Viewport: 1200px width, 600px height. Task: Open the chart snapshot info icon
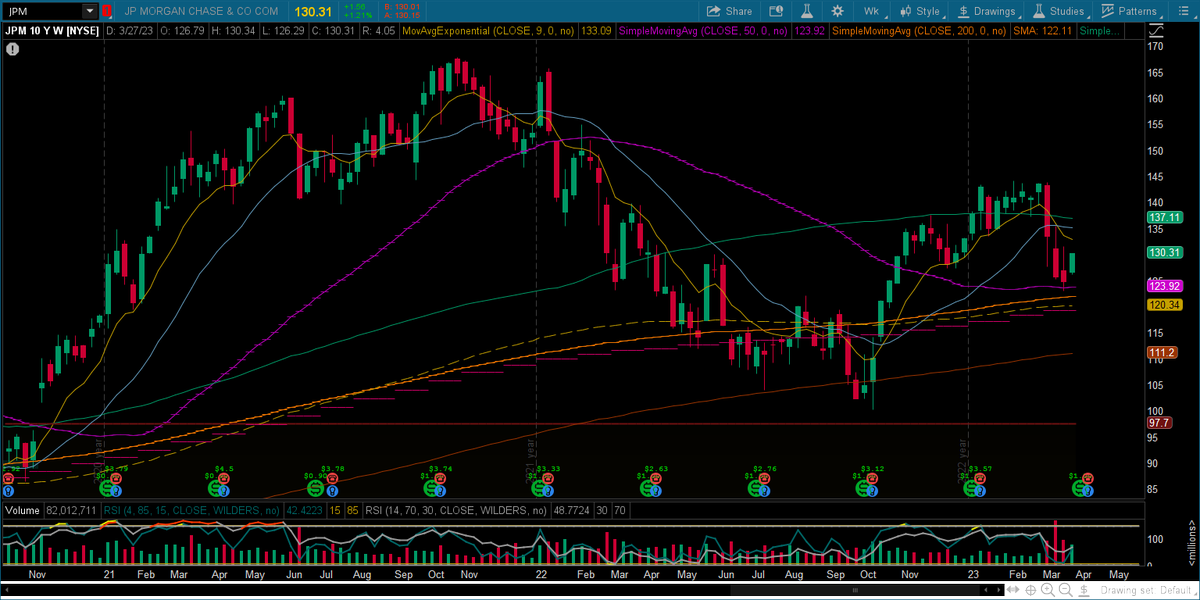(x=774, y=11)
